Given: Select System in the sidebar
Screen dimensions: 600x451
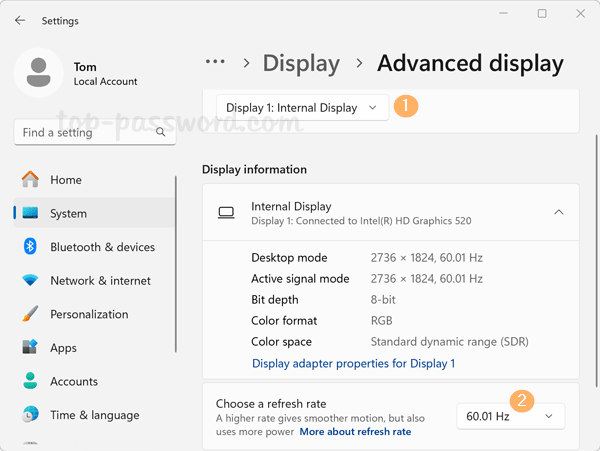Looking at the screenshot, I should tap(68, 213).
